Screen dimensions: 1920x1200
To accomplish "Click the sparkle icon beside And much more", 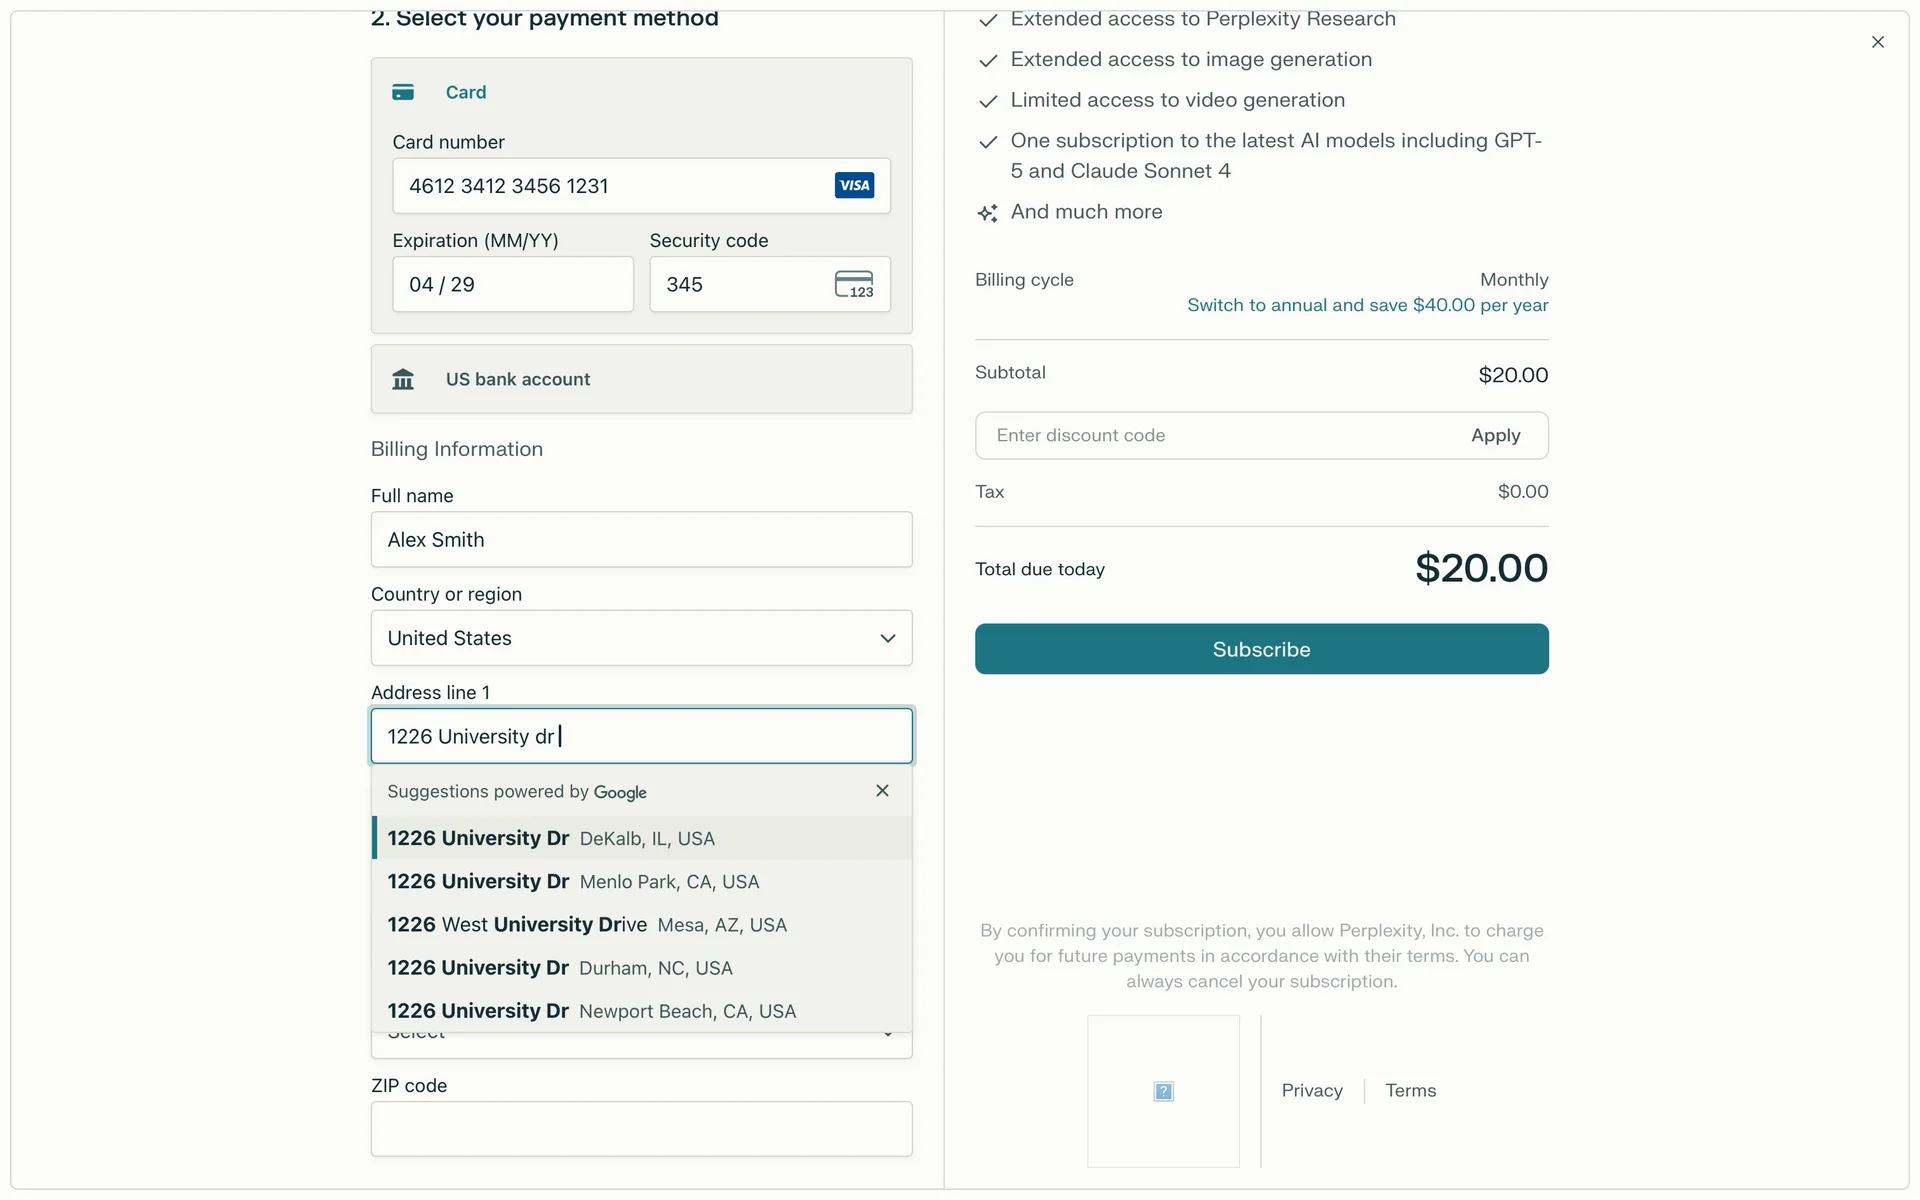I will click(x=988, y=213).
